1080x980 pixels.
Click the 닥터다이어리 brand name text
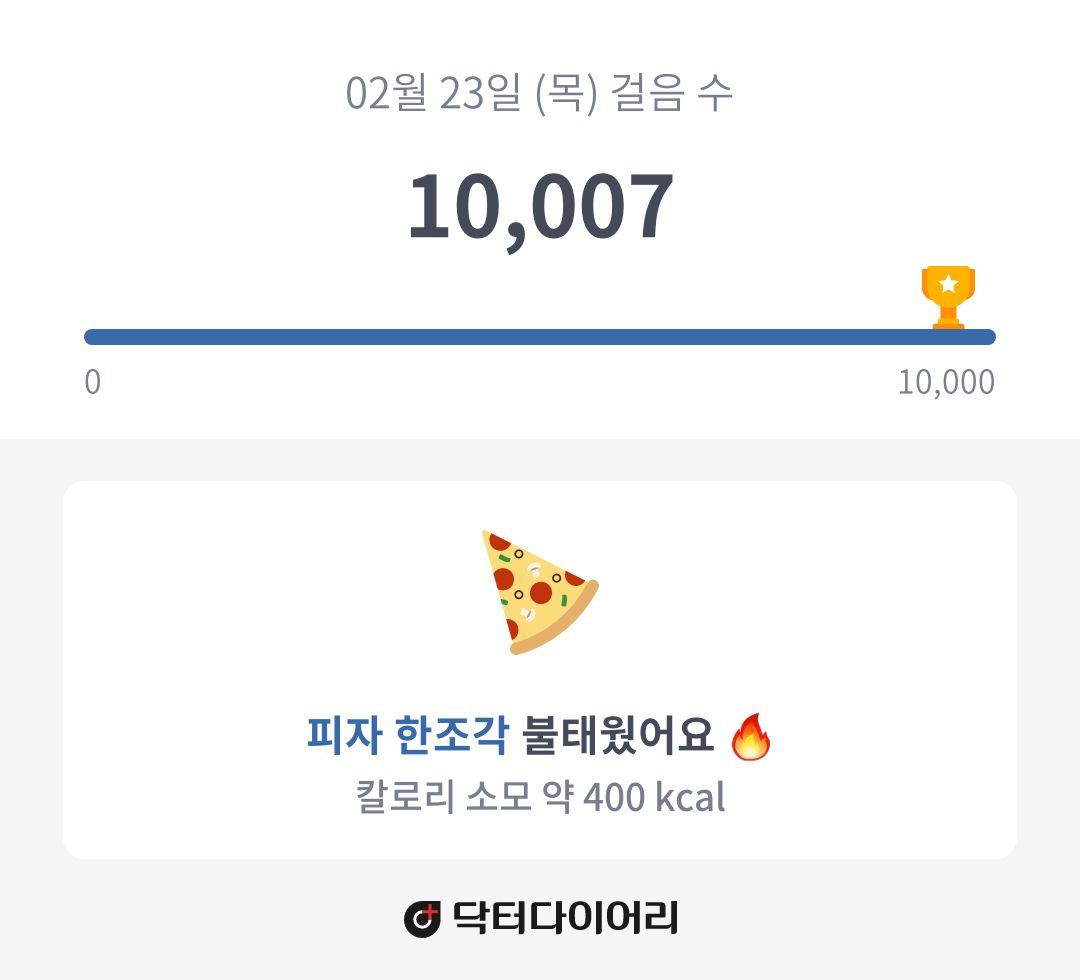pos(565,918)
